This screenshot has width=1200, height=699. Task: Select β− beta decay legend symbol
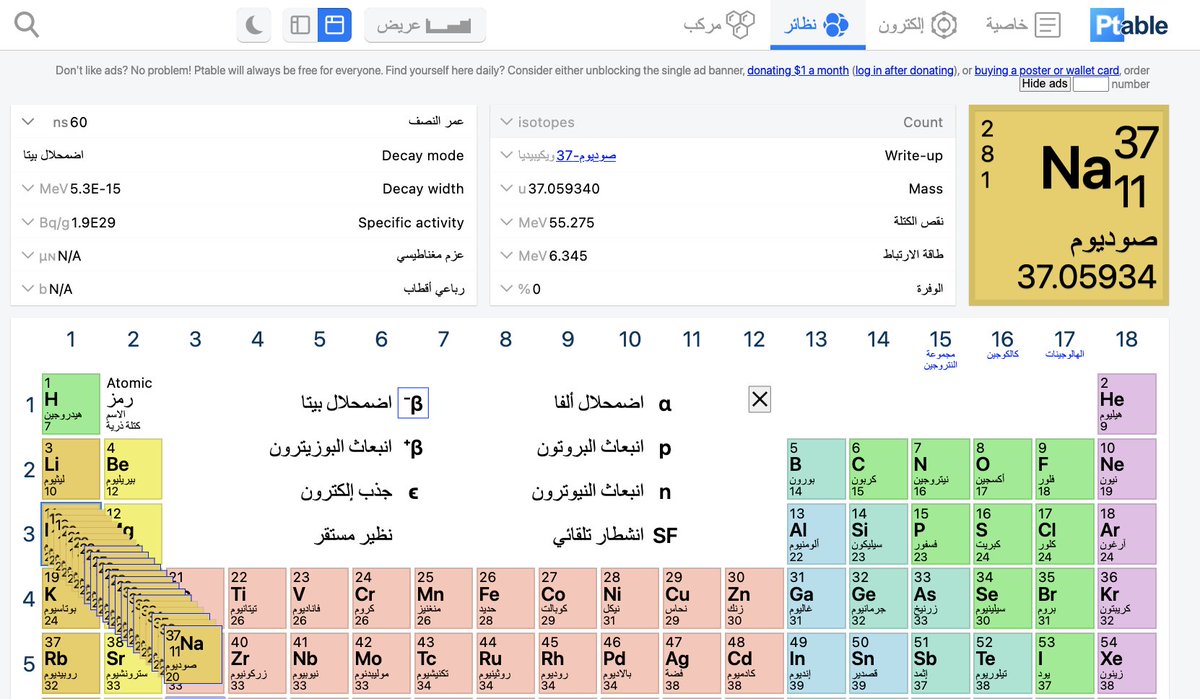(413, 402)
